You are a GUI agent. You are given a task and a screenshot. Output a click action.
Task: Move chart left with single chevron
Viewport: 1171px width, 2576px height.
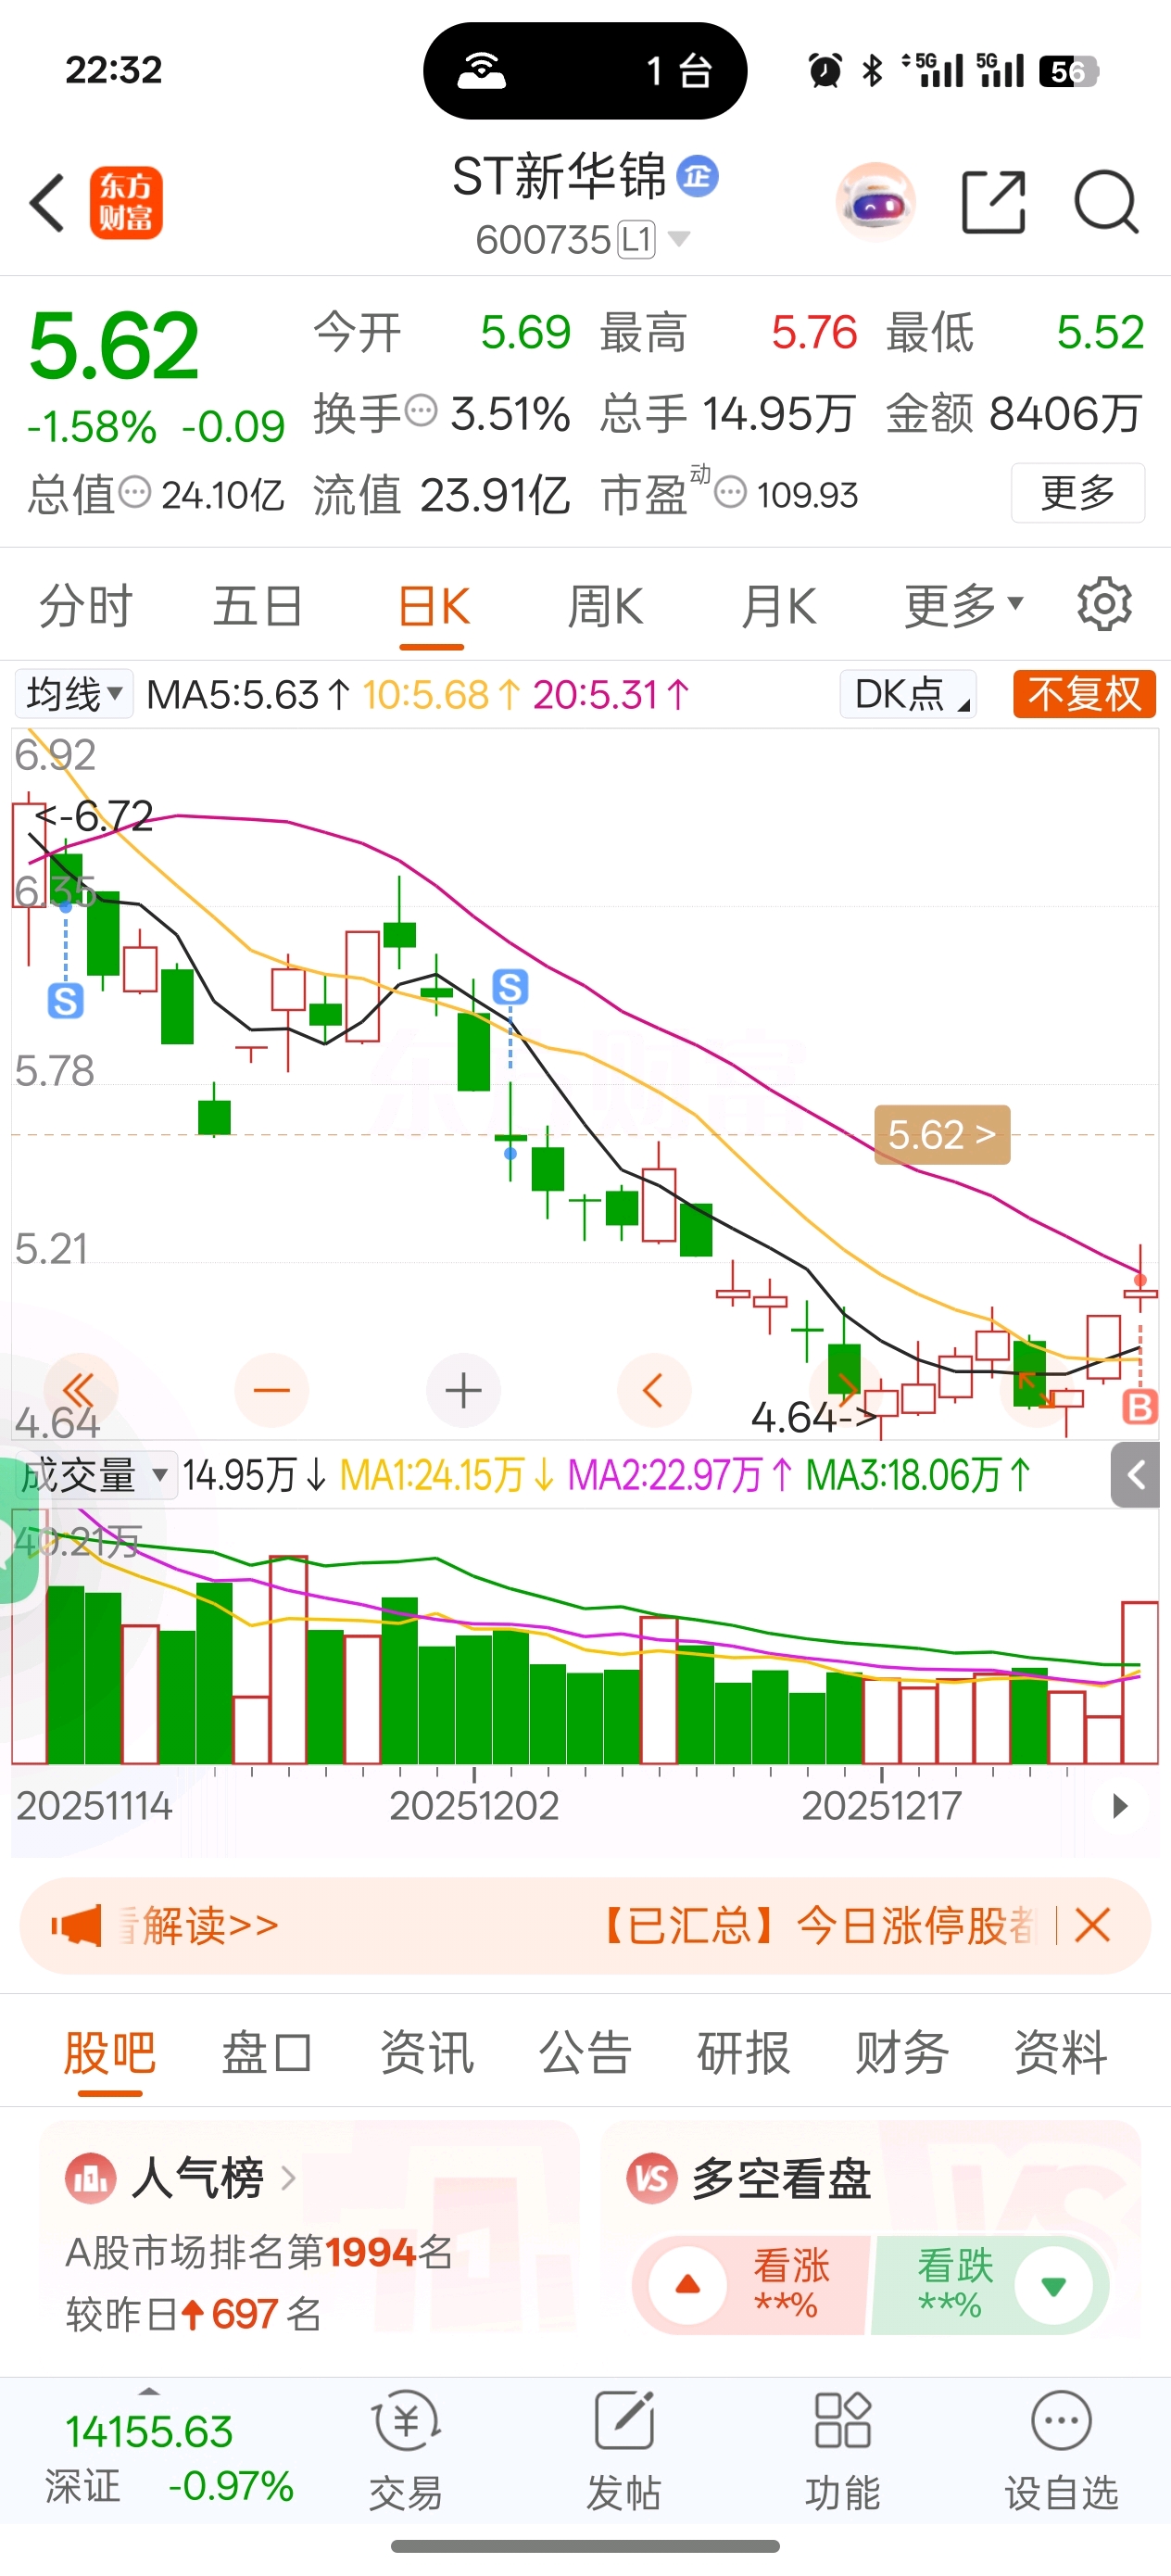coord(654,1390)
